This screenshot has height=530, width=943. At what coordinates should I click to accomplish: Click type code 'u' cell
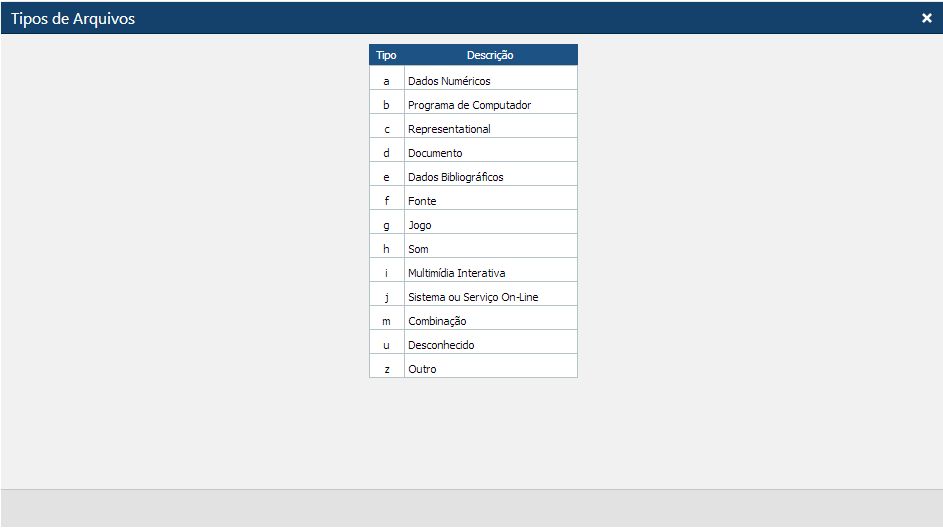386,345
